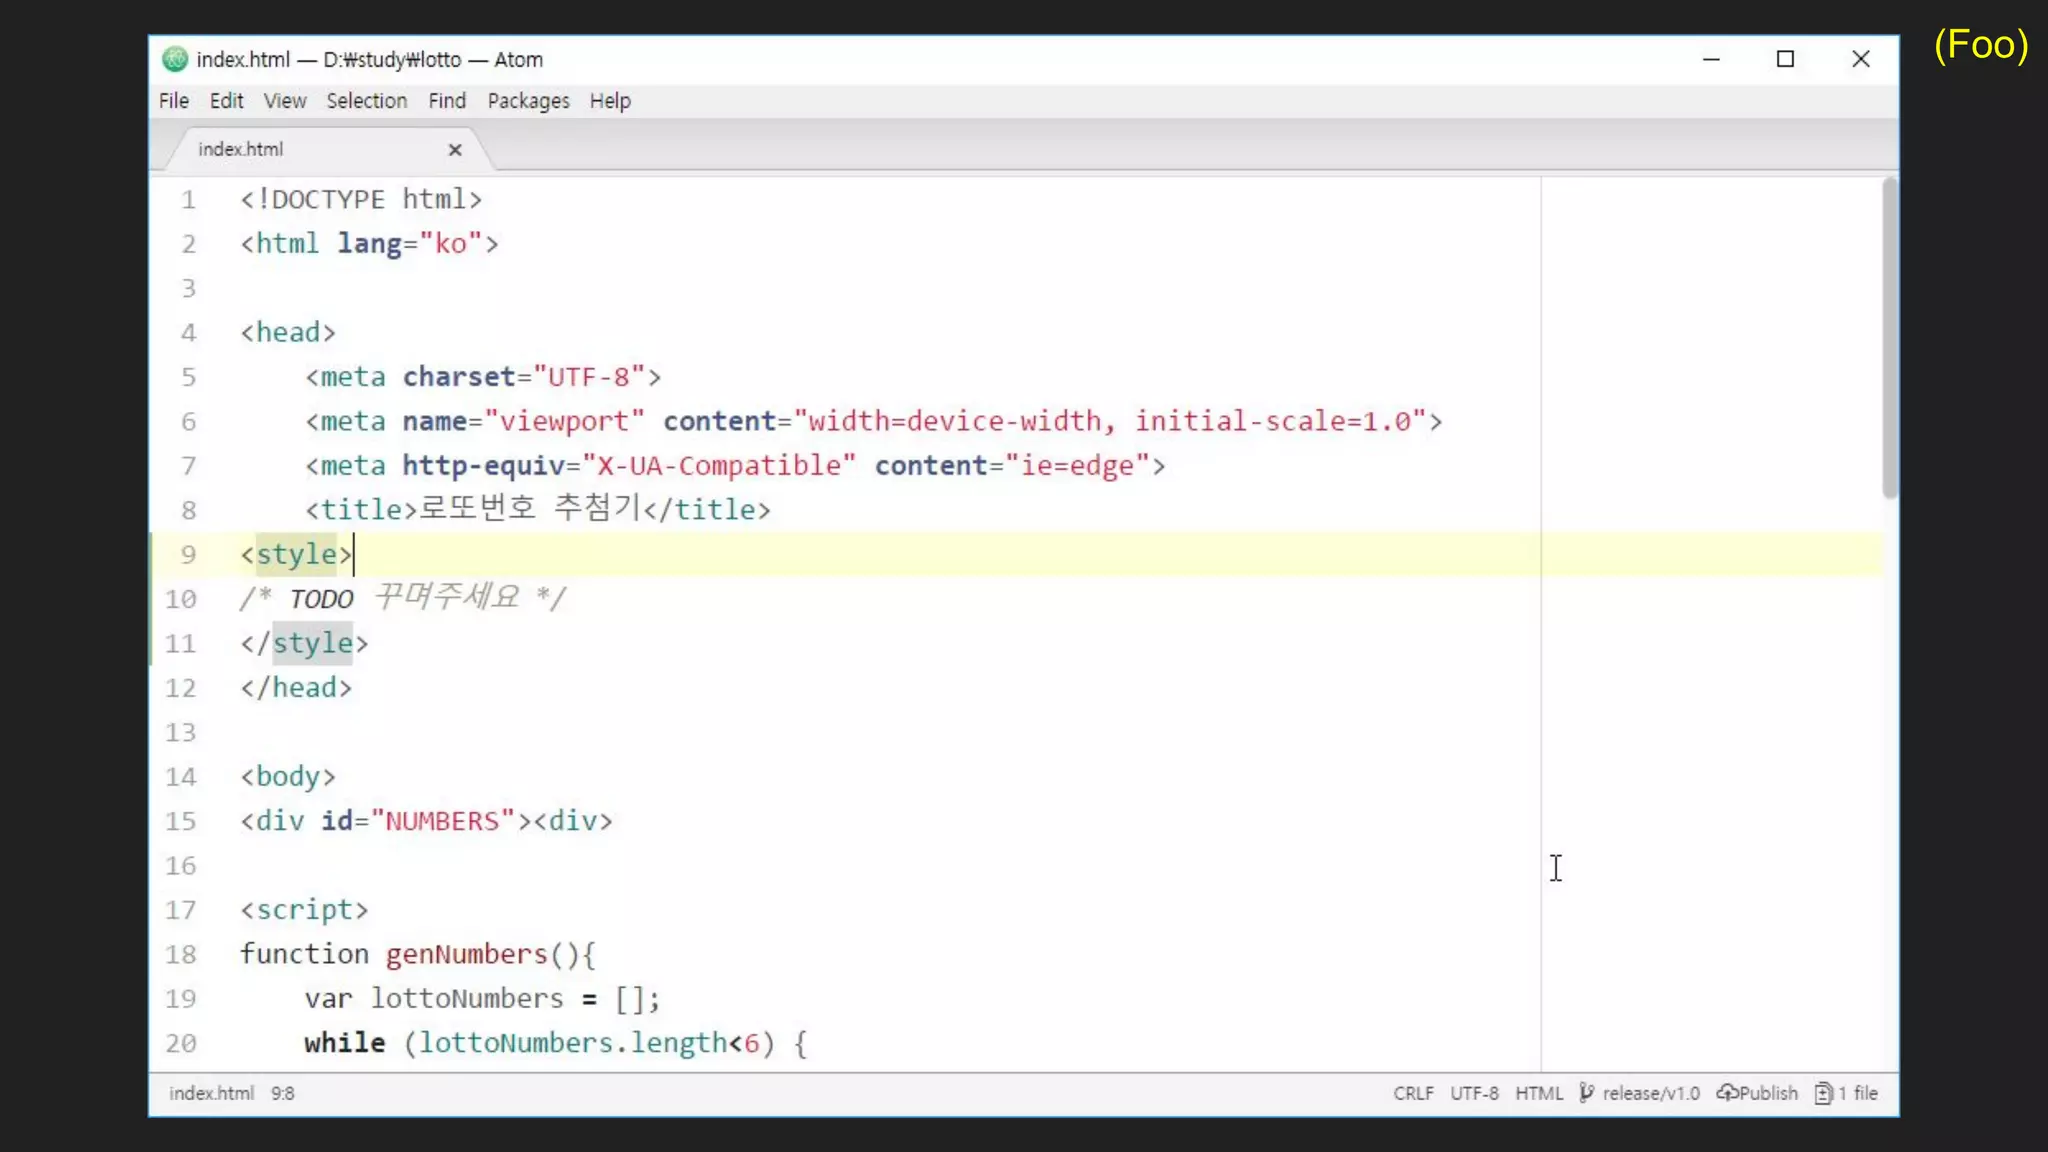2048x1152 pixels.
Task: Click index.html file name in status bar
Action: point(211,1093)
